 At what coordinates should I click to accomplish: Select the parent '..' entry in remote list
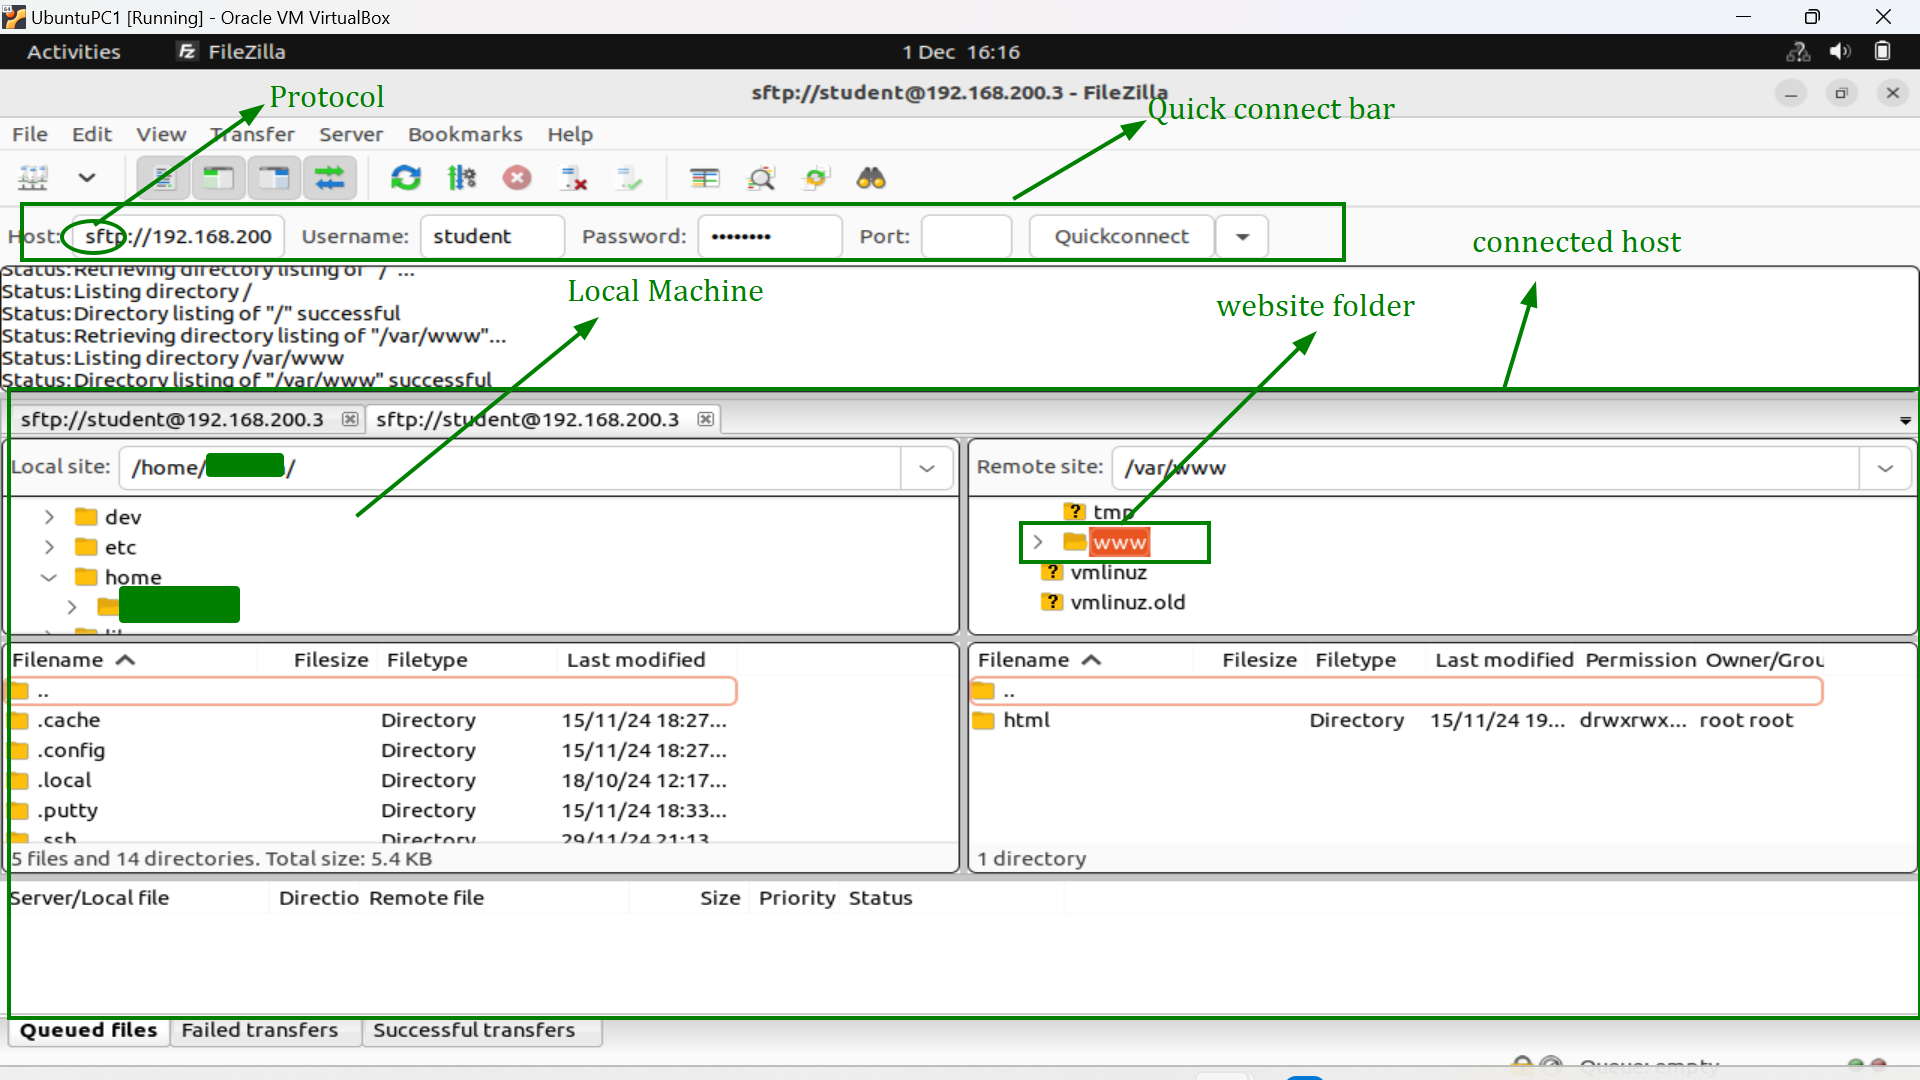point(1396,691)
